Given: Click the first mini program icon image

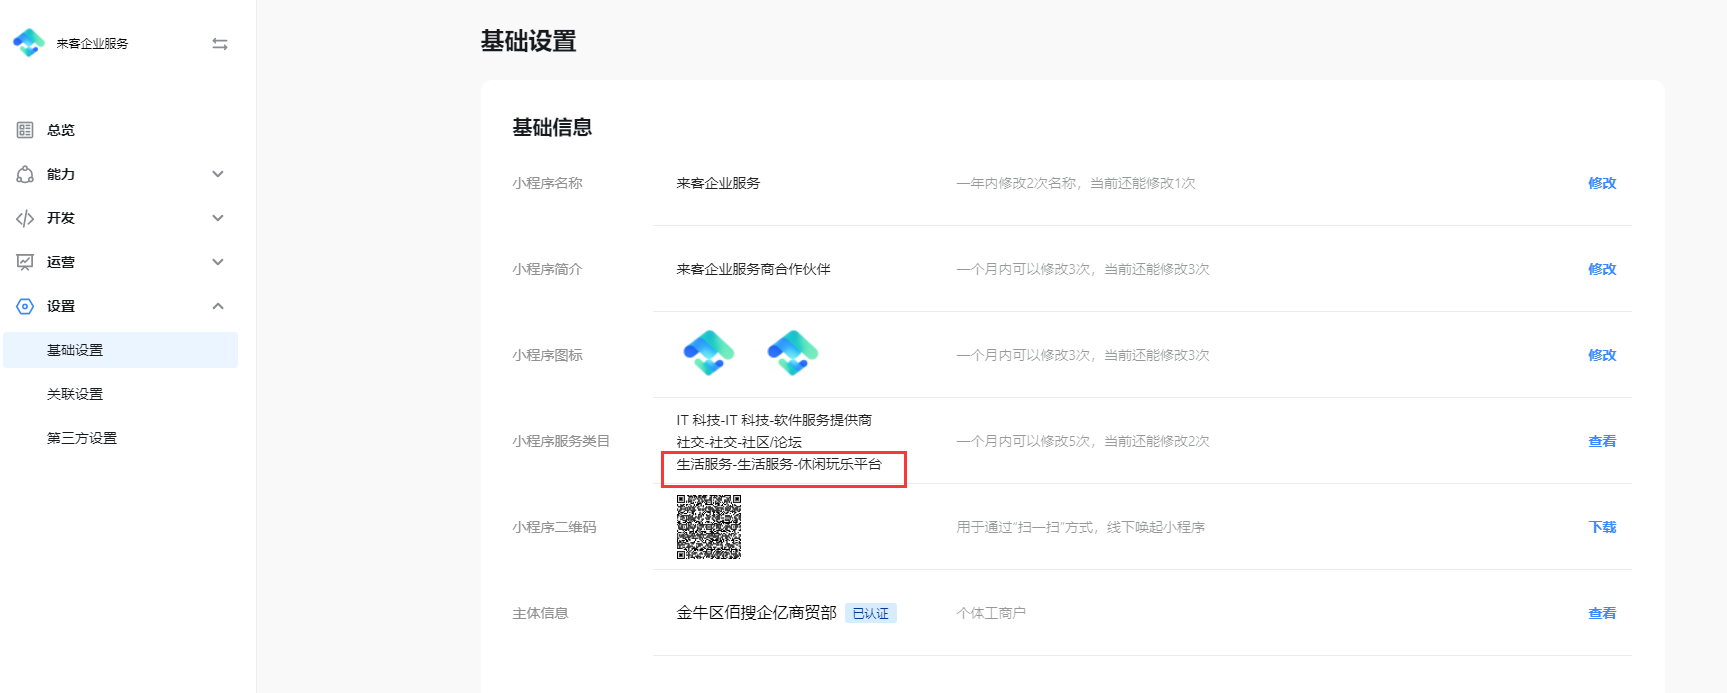Looking at the screenshot, I should pos(709,353).
